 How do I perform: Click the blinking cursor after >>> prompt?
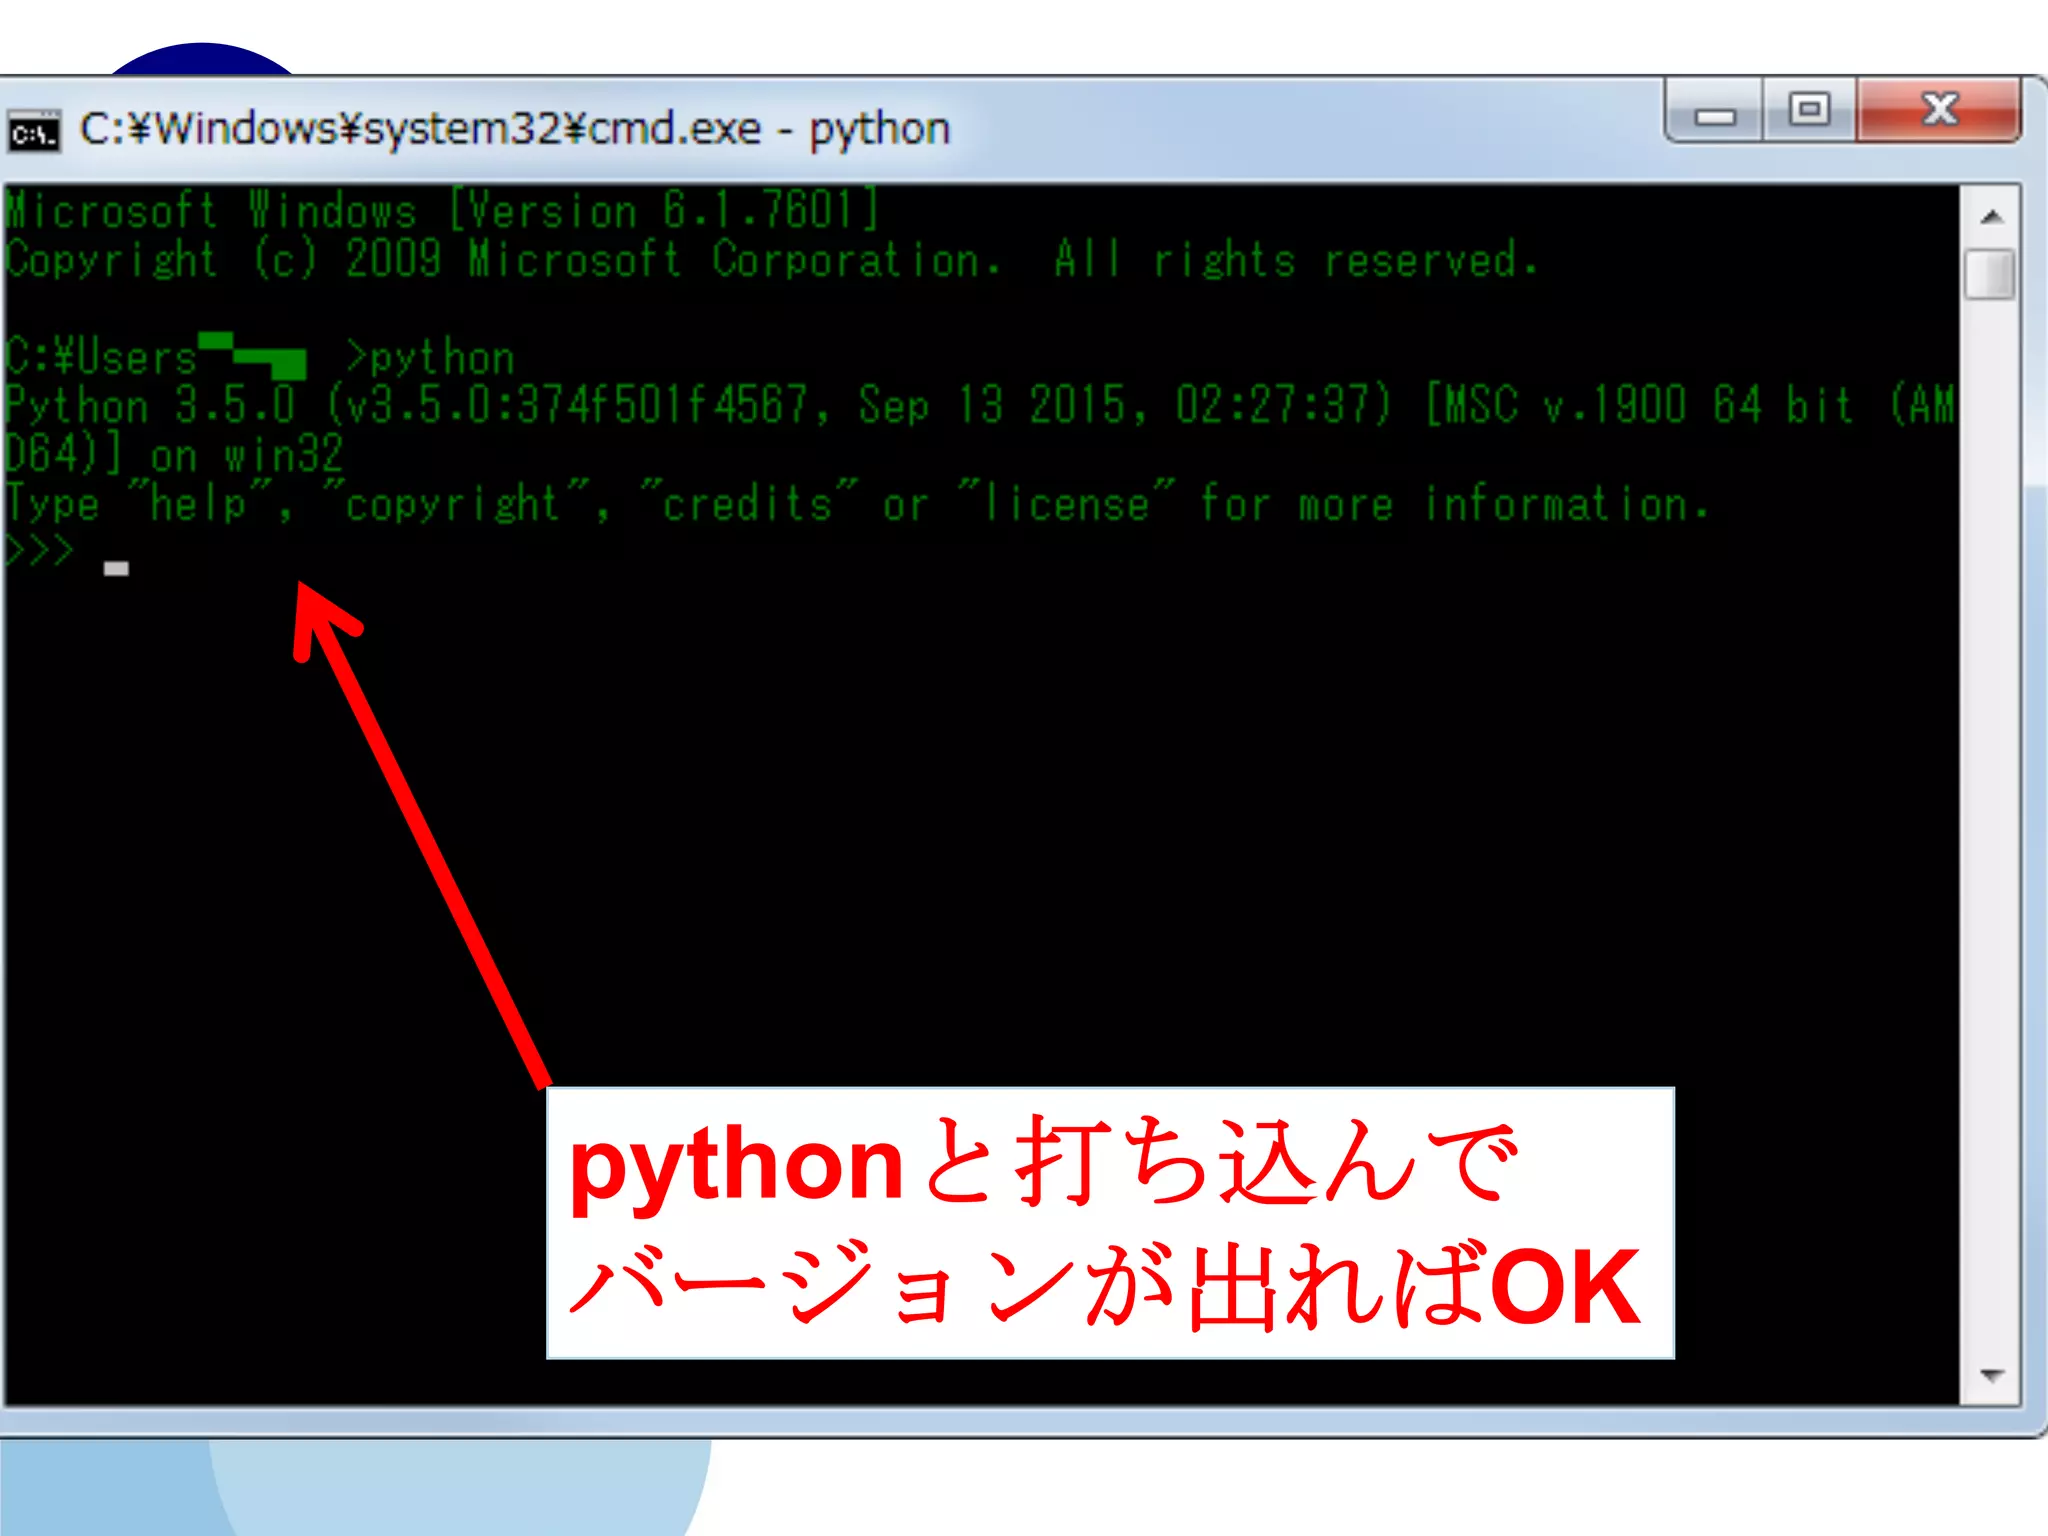pyautogui.click(x=116, y=569)
